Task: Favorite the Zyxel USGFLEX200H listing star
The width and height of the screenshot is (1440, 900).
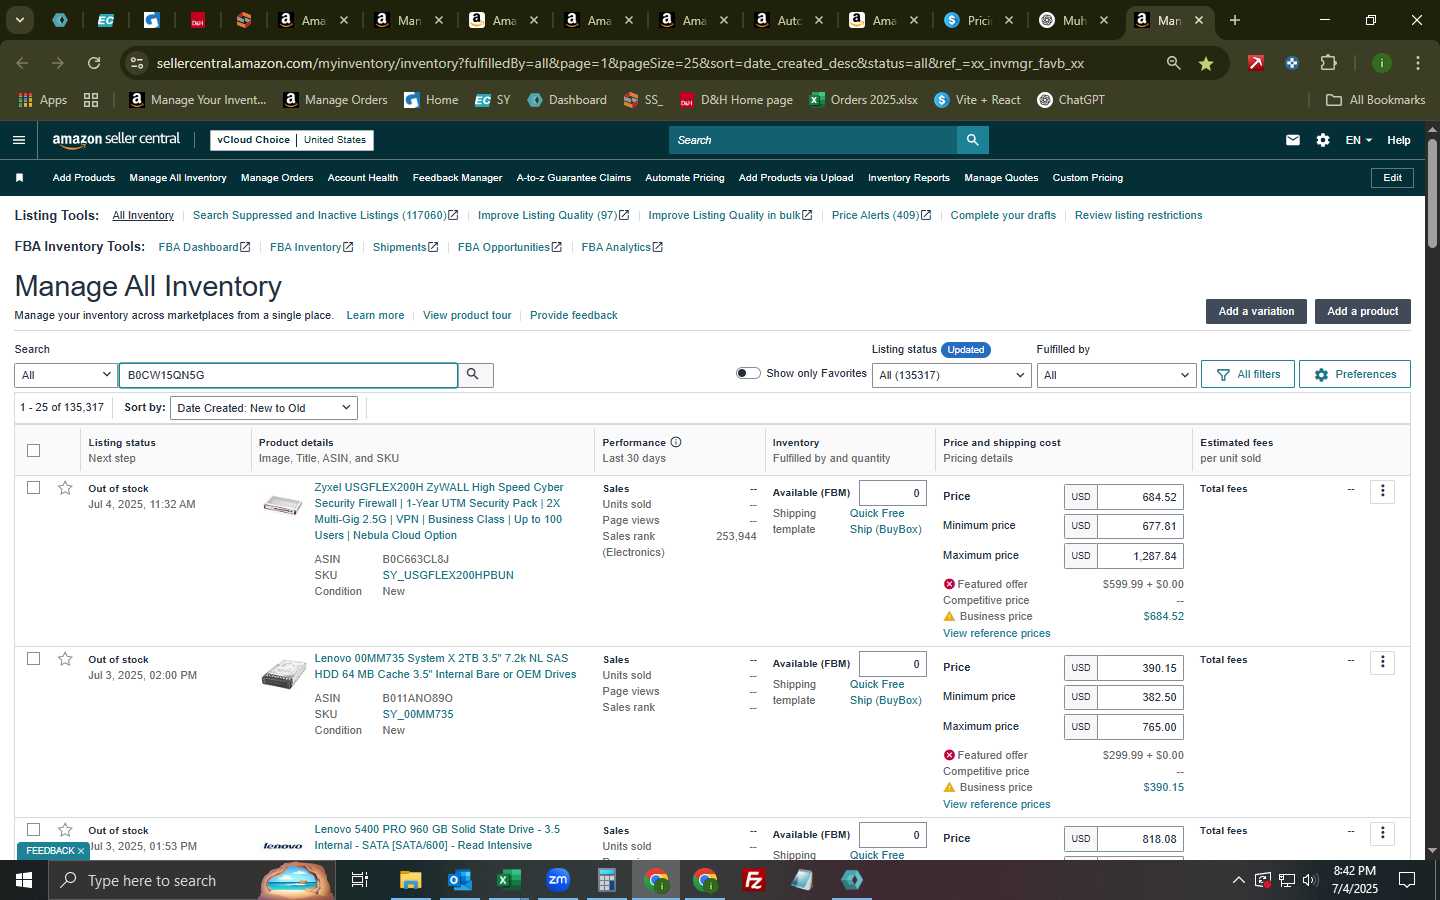Action: coord(65,488)
